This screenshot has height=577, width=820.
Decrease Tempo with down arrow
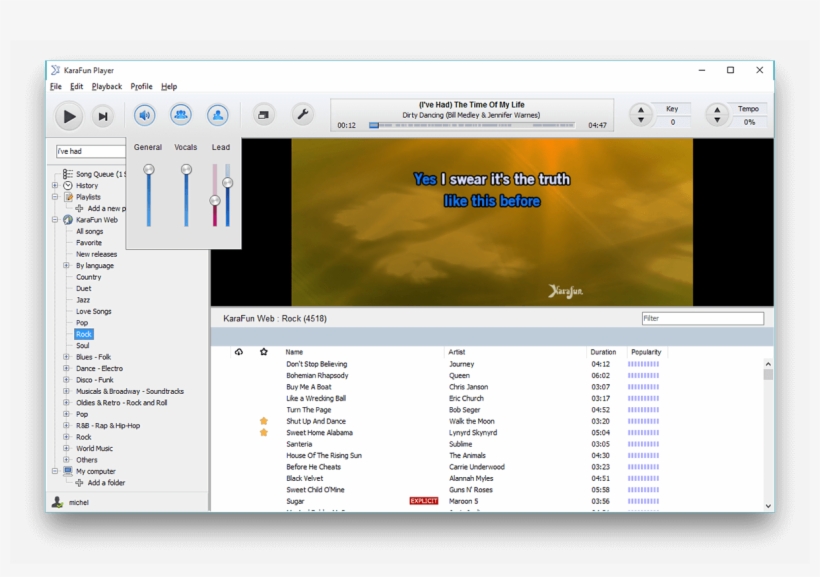coord(717,120)
